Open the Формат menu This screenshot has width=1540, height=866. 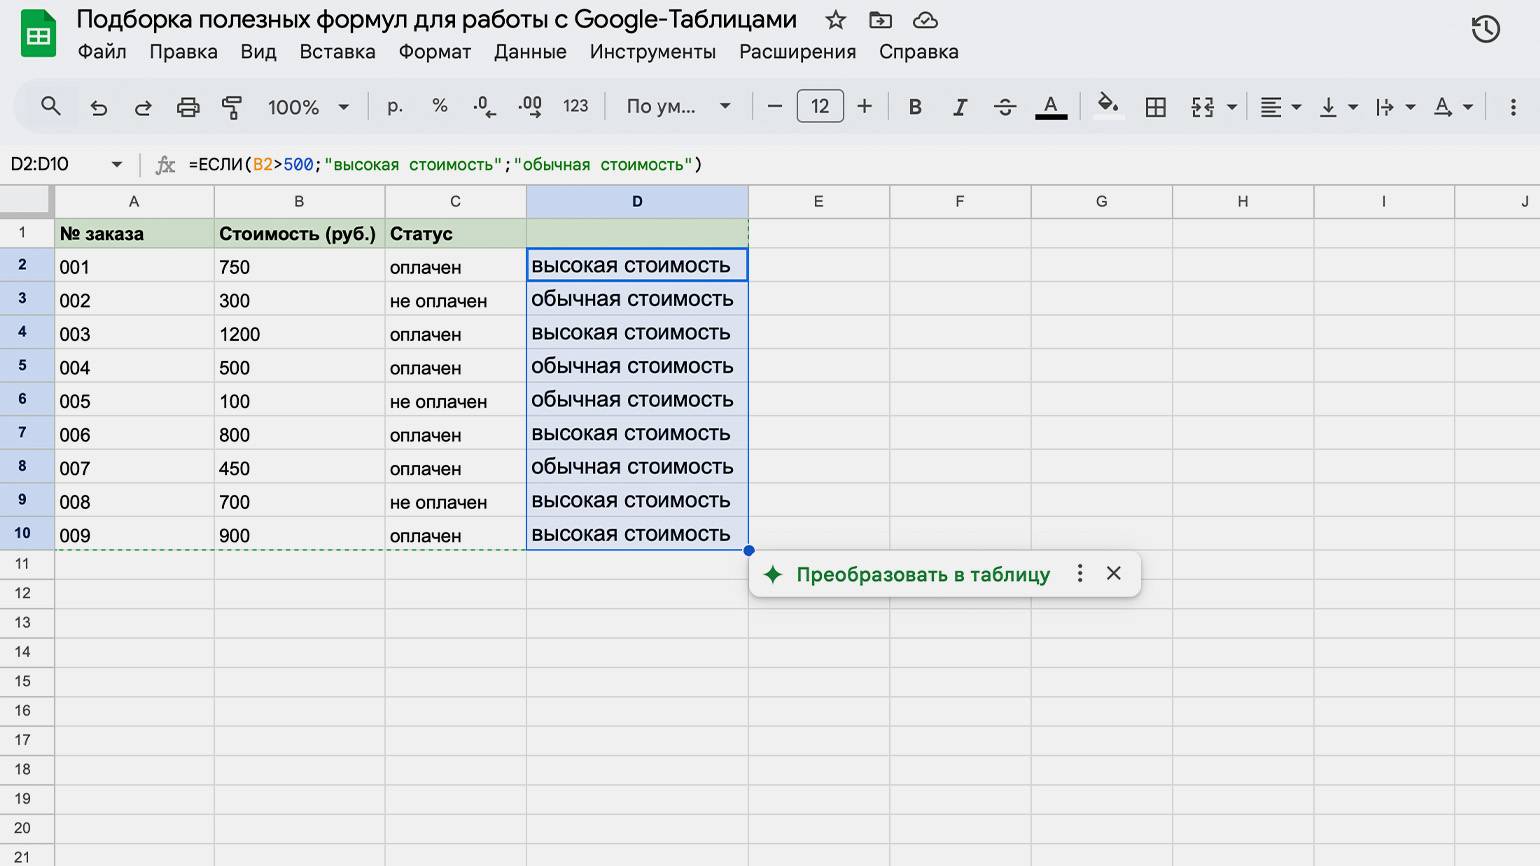(434, 52)
